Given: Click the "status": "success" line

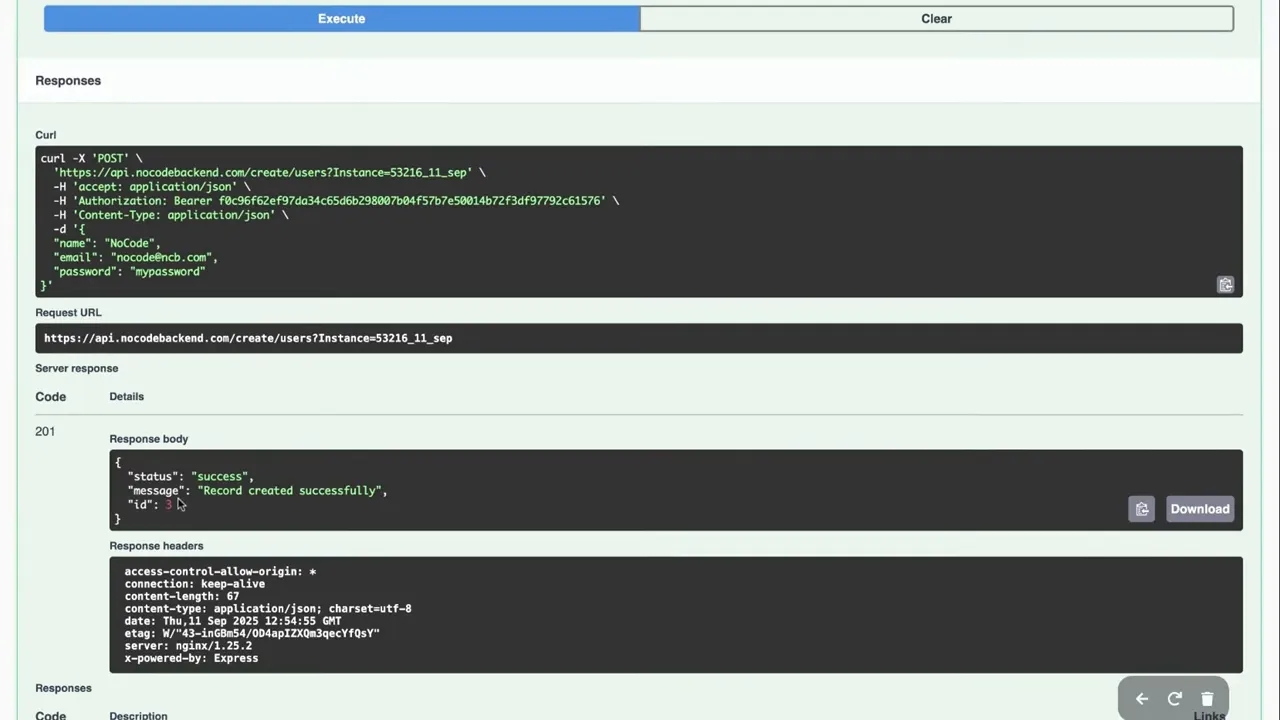Looking at the screenshot, I should point(190,477).
